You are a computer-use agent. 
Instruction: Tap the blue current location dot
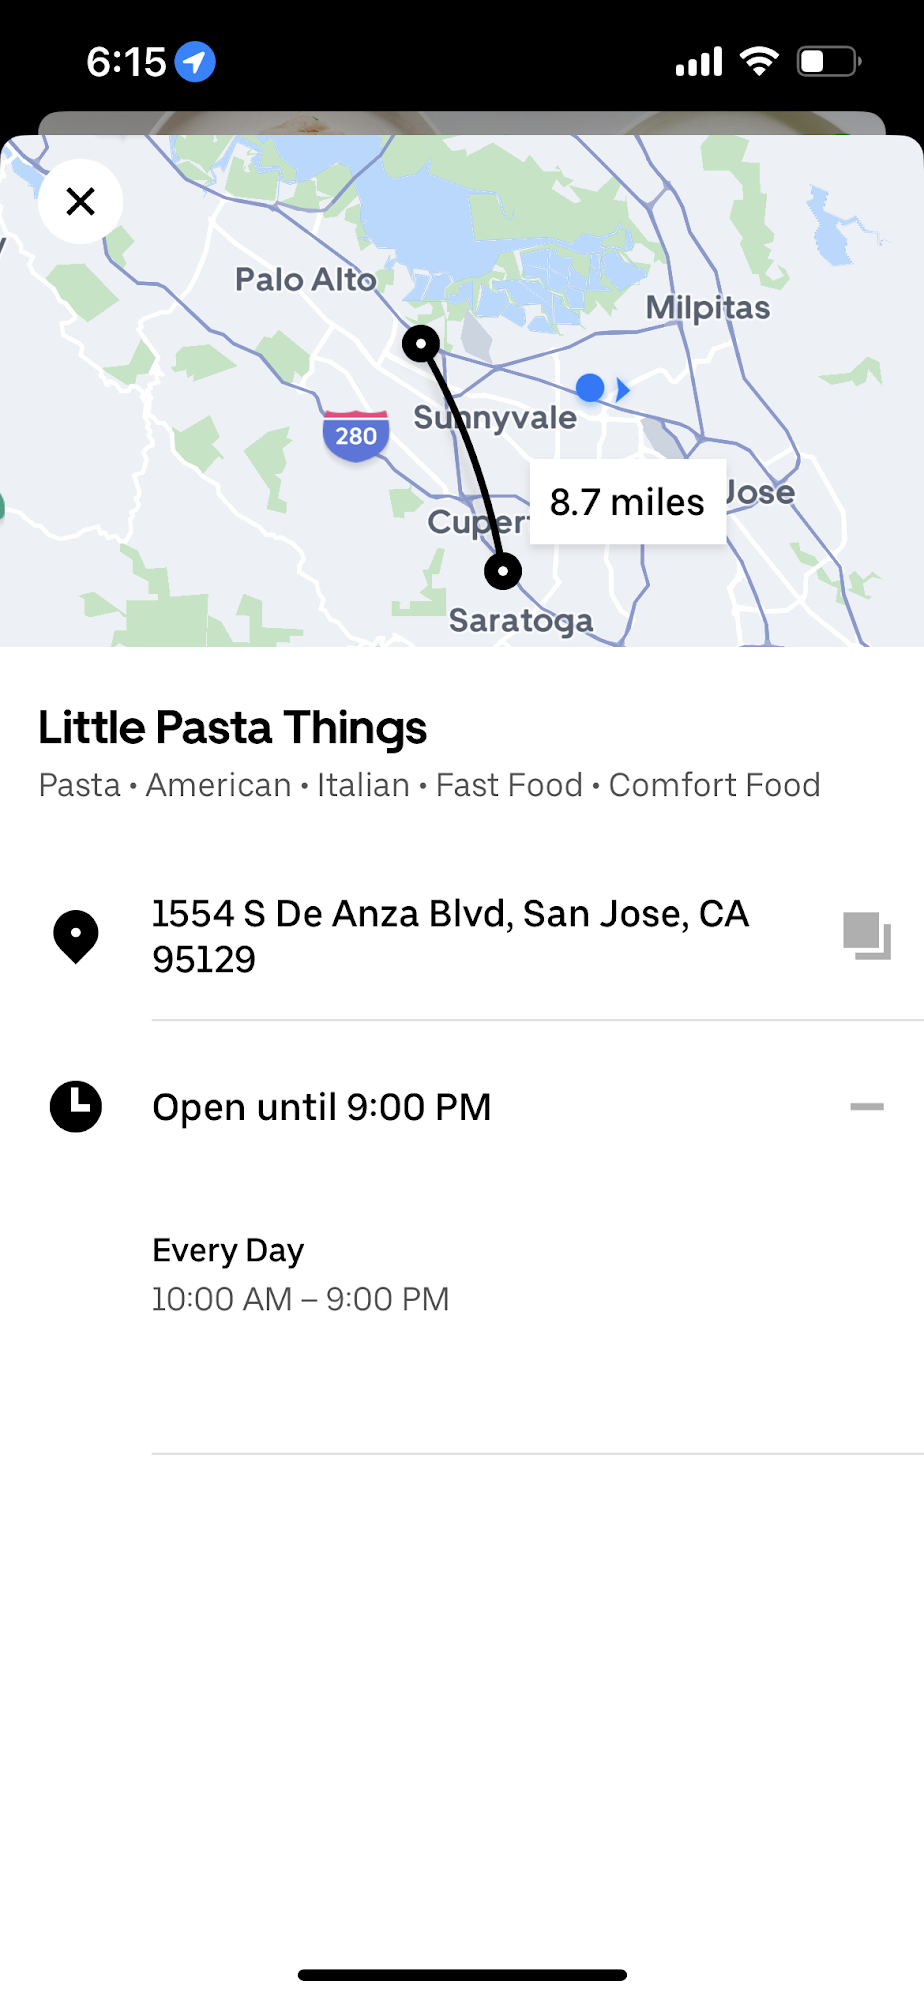pos(590,388)
